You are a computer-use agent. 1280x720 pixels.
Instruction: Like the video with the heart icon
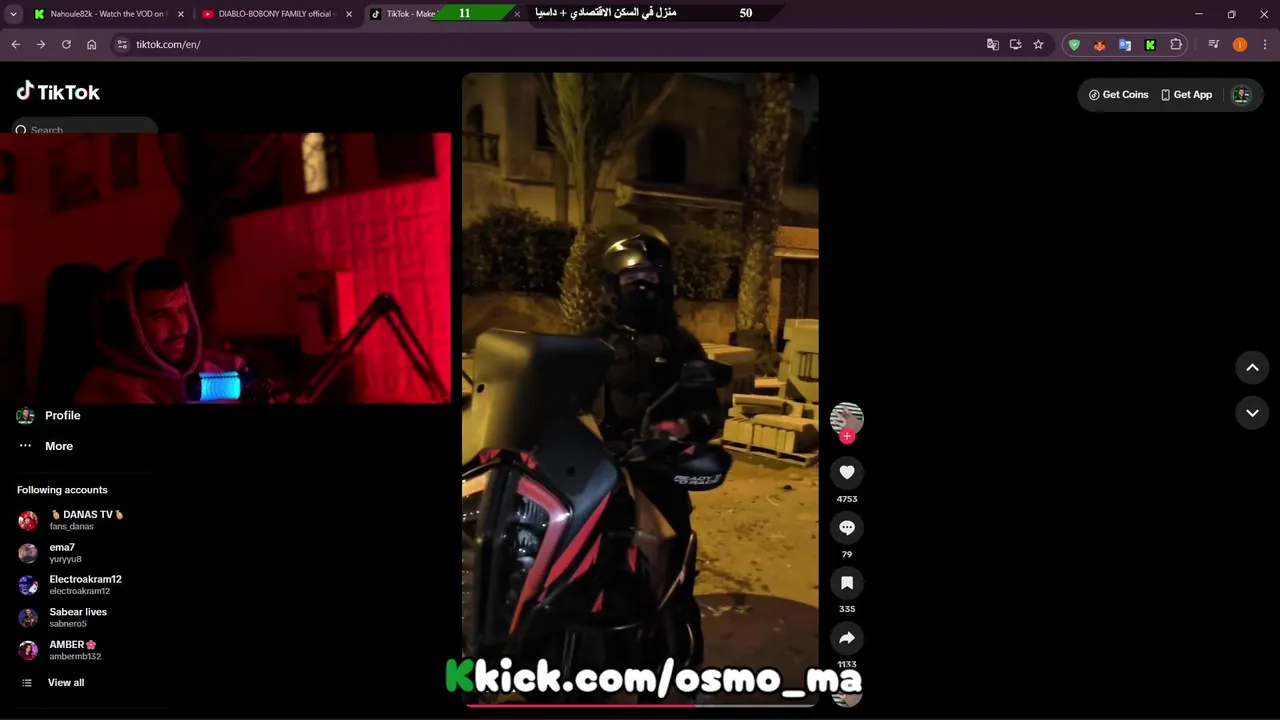pos(847,472)
